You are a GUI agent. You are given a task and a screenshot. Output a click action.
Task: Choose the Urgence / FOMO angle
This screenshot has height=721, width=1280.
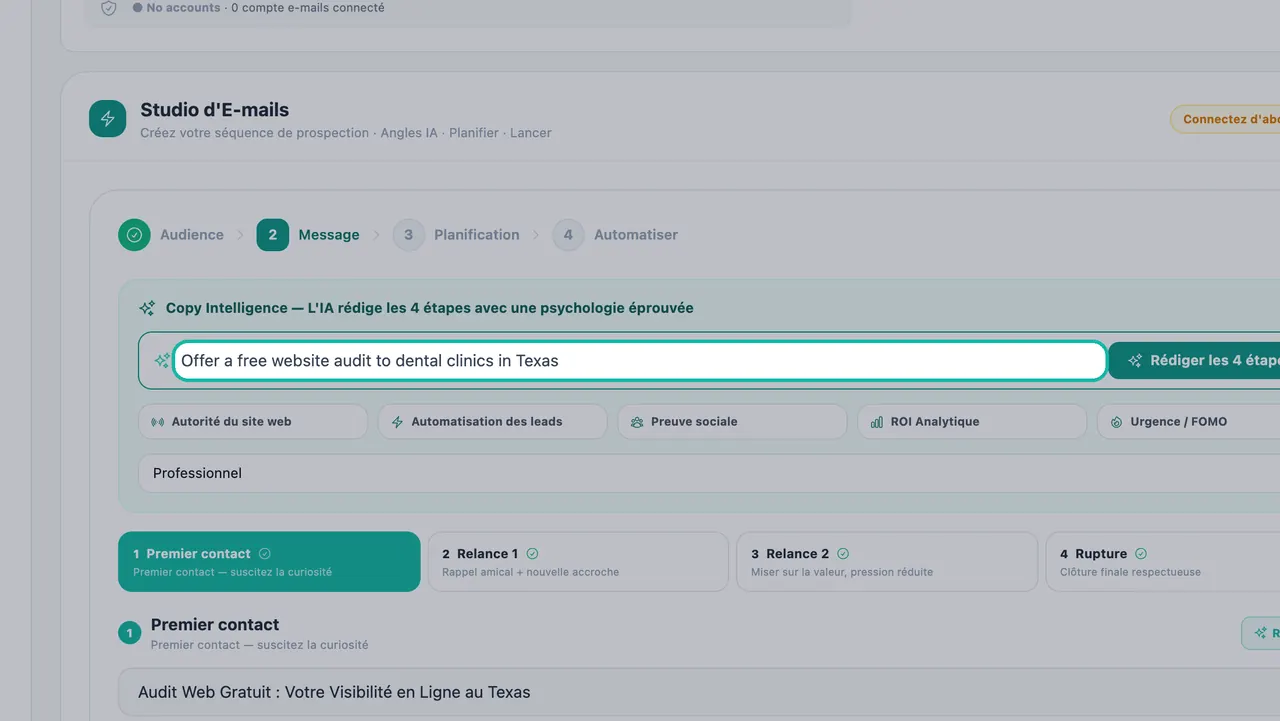pos(1189,422)
